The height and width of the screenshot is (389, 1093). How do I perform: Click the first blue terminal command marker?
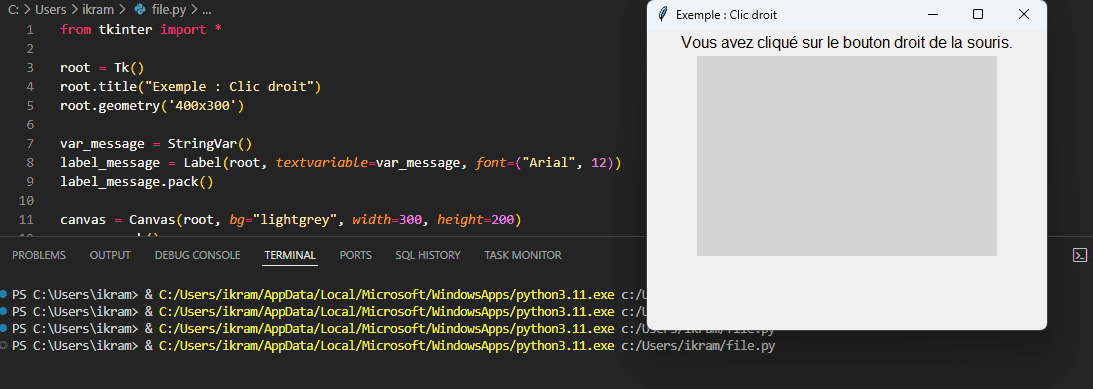click(x=4, y=294)
